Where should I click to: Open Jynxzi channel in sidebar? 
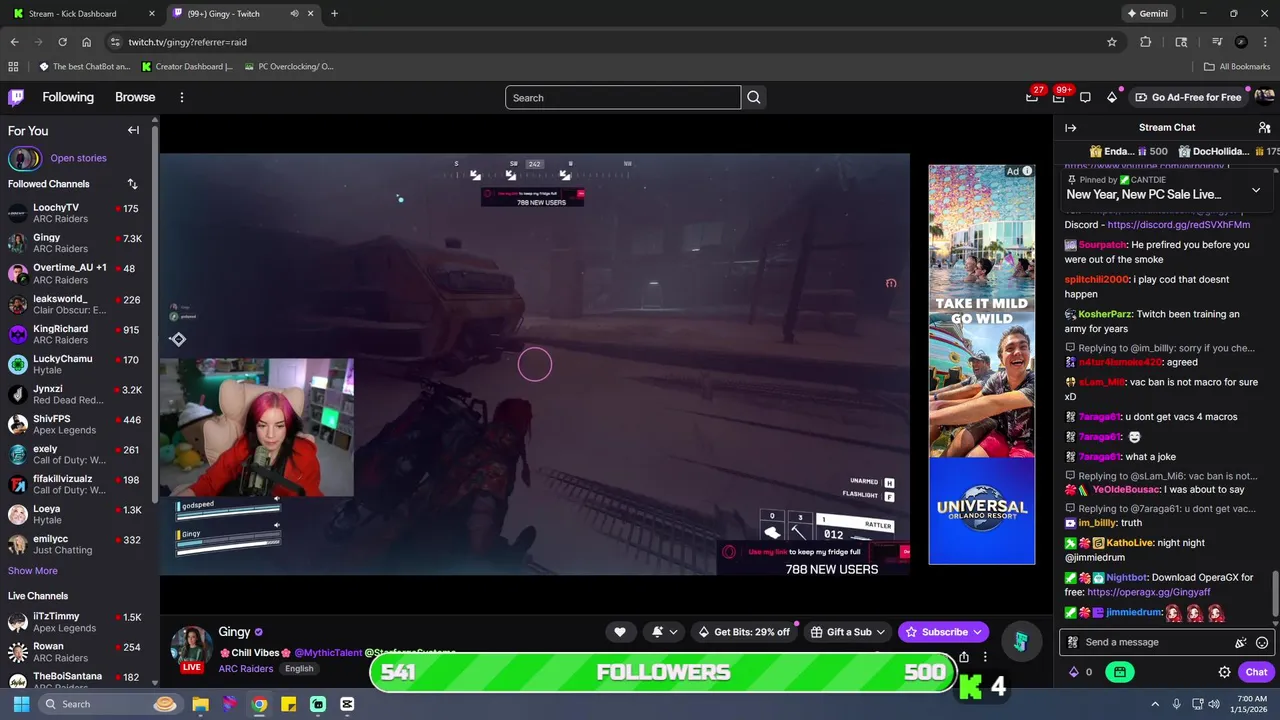(x=76, y=394)
